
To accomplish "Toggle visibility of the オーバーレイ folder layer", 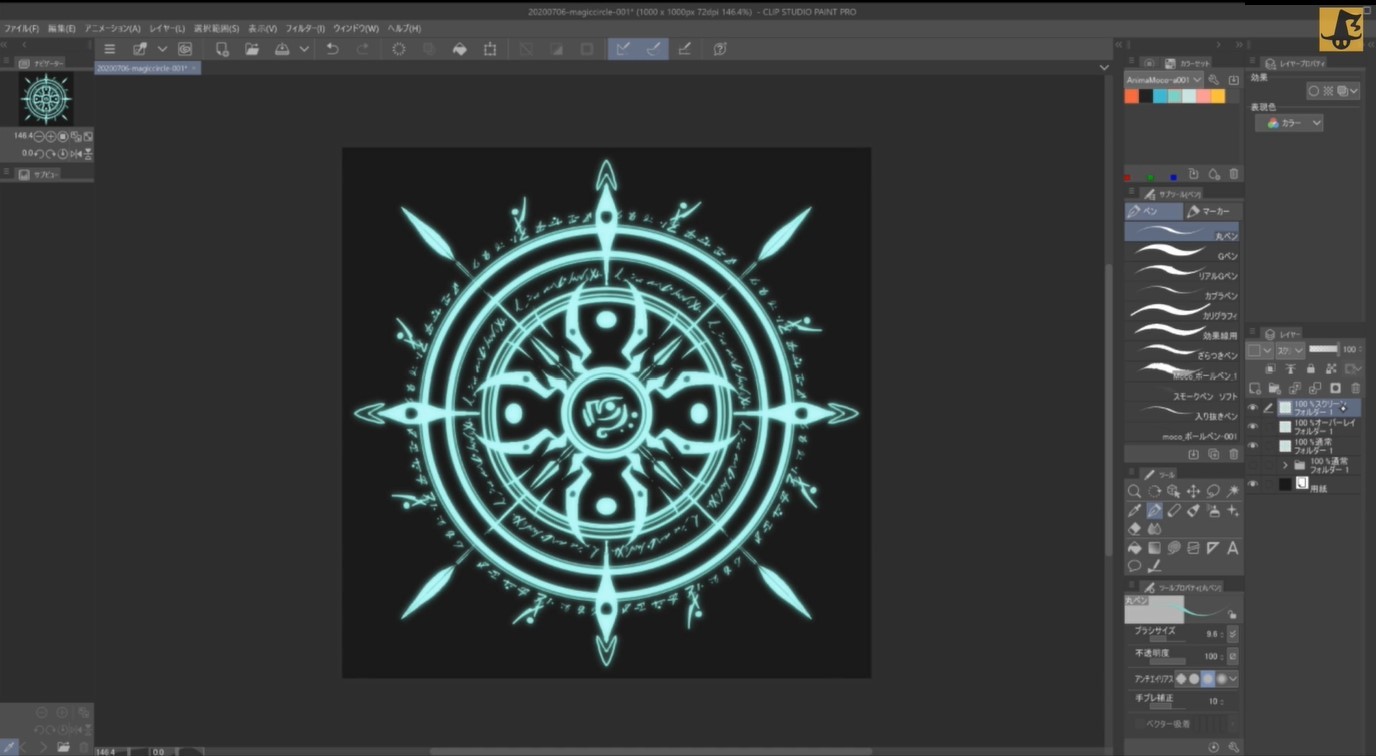I will tap(1252, 426).
